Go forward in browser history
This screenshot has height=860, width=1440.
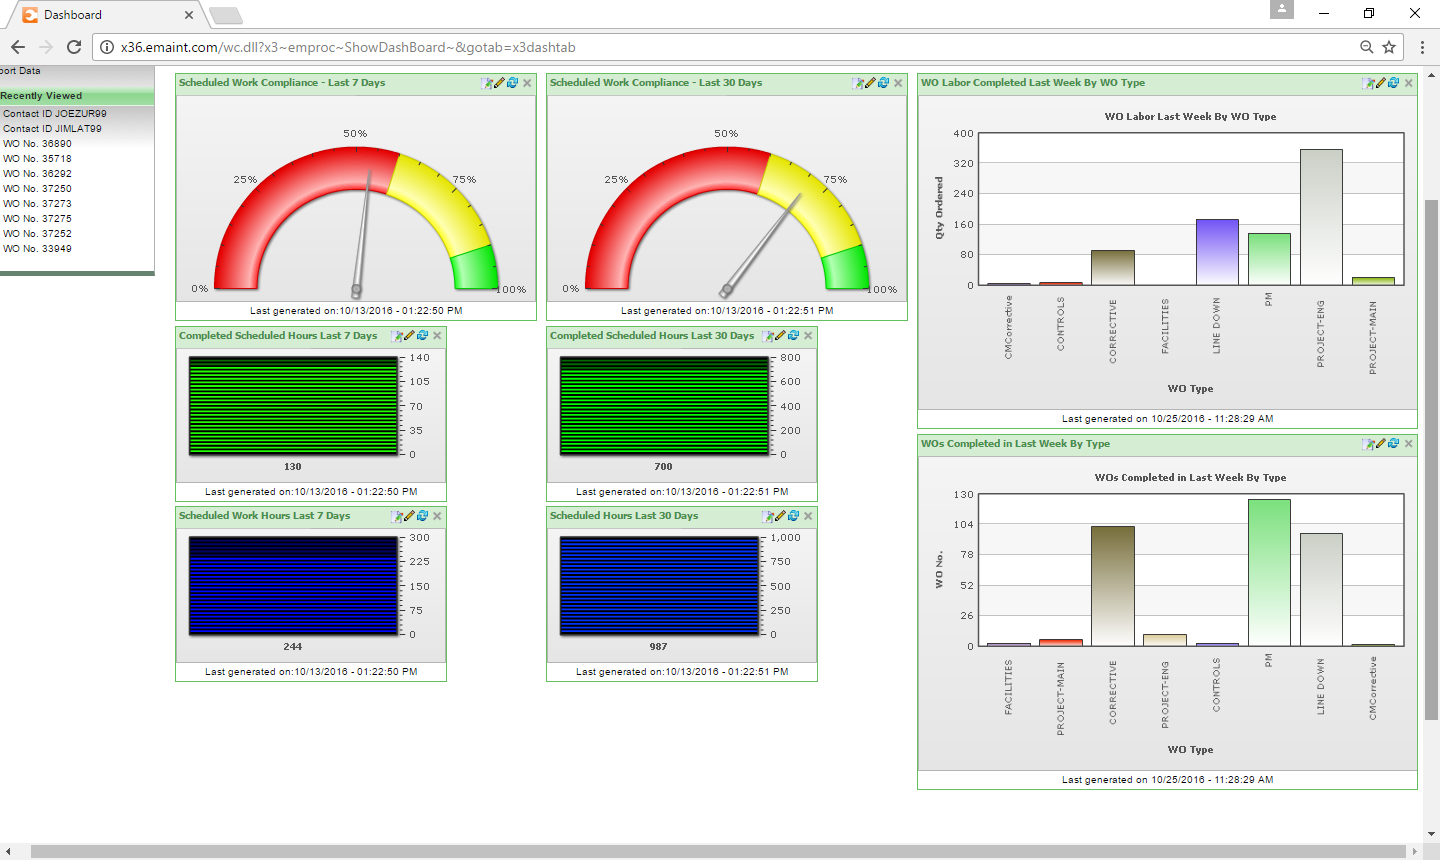click(46, 47)
